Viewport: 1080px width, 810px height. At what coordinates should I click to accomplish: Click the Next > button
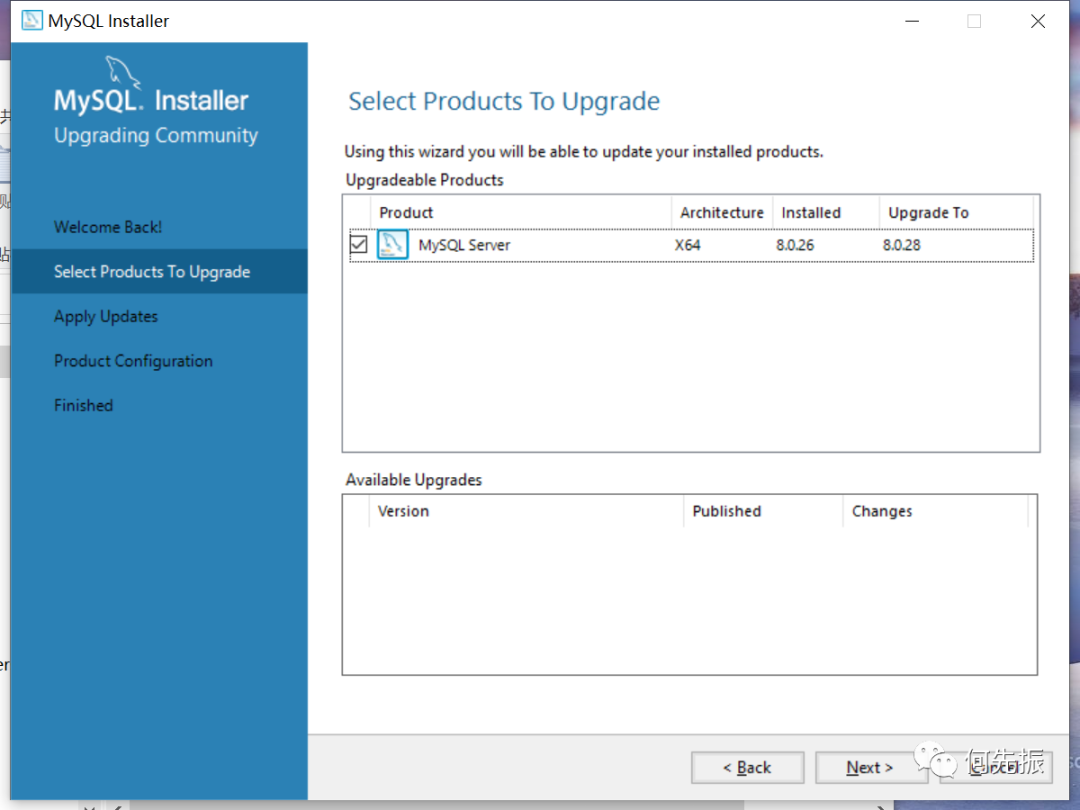871,767
